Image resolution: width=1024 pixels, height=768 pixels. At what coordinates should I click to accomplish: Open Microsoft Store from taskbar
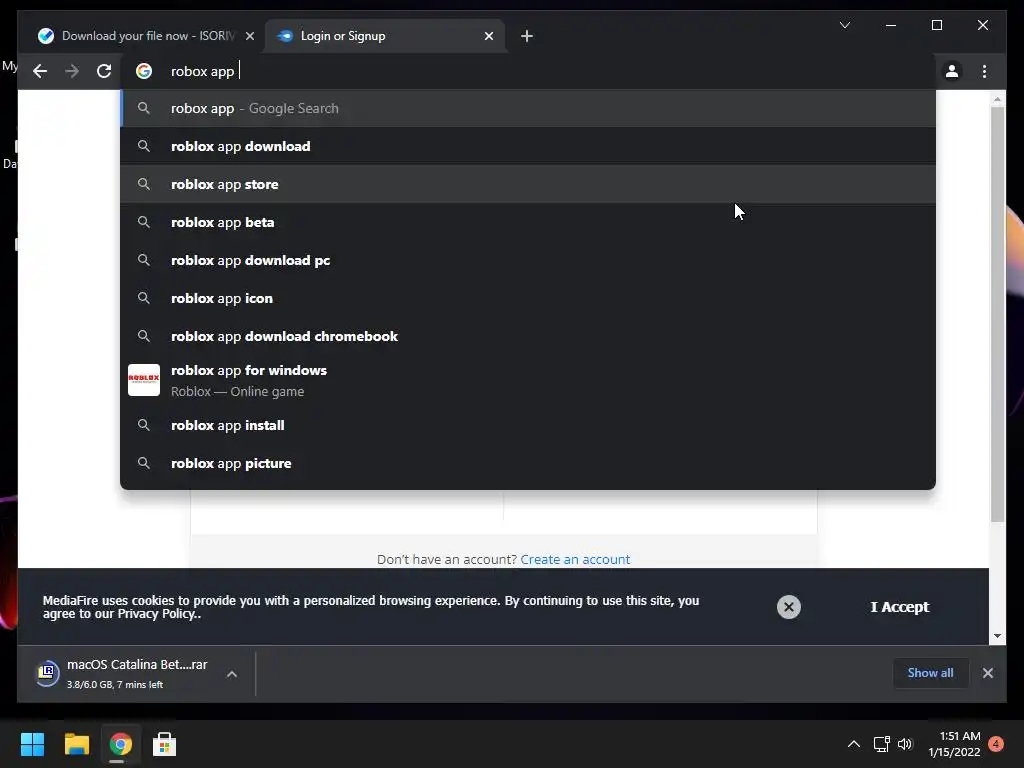164,744
